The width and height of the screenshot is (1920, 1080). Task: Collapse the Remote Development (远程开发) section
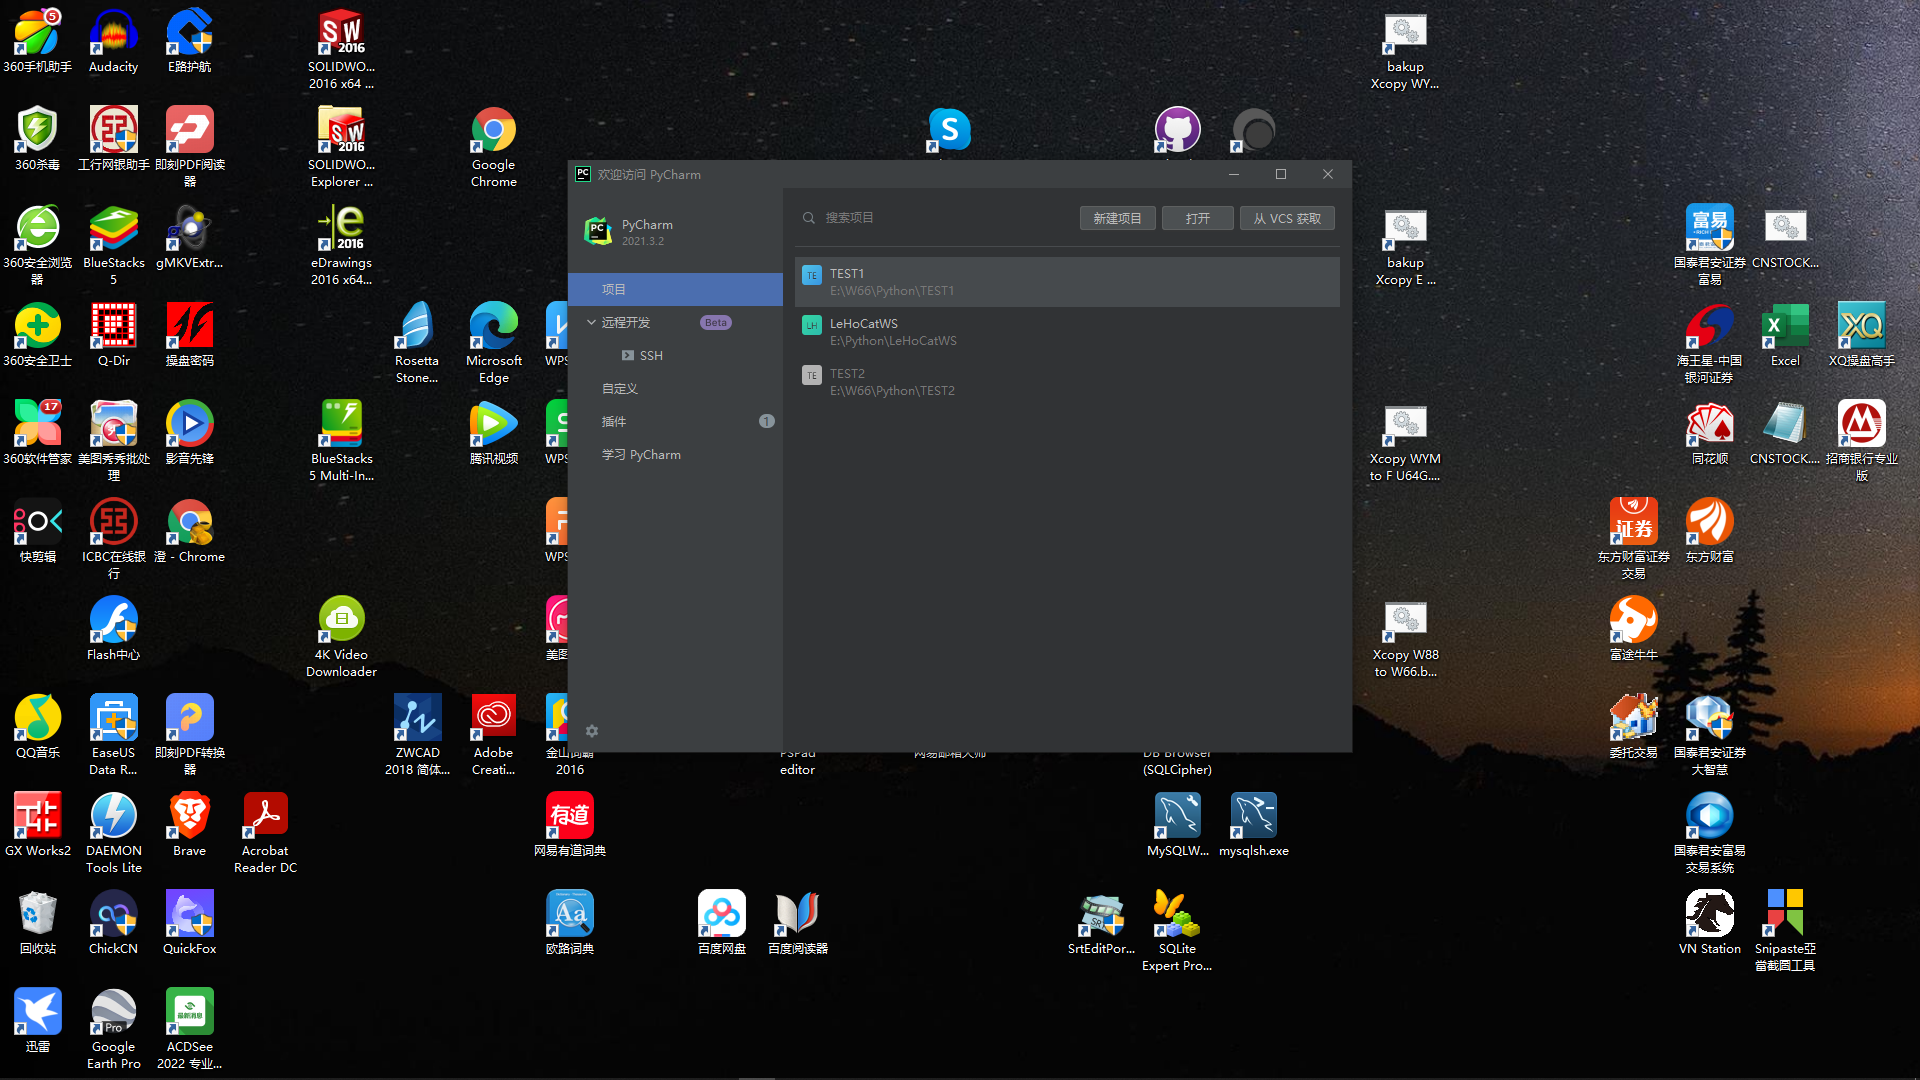pos(591,322)
